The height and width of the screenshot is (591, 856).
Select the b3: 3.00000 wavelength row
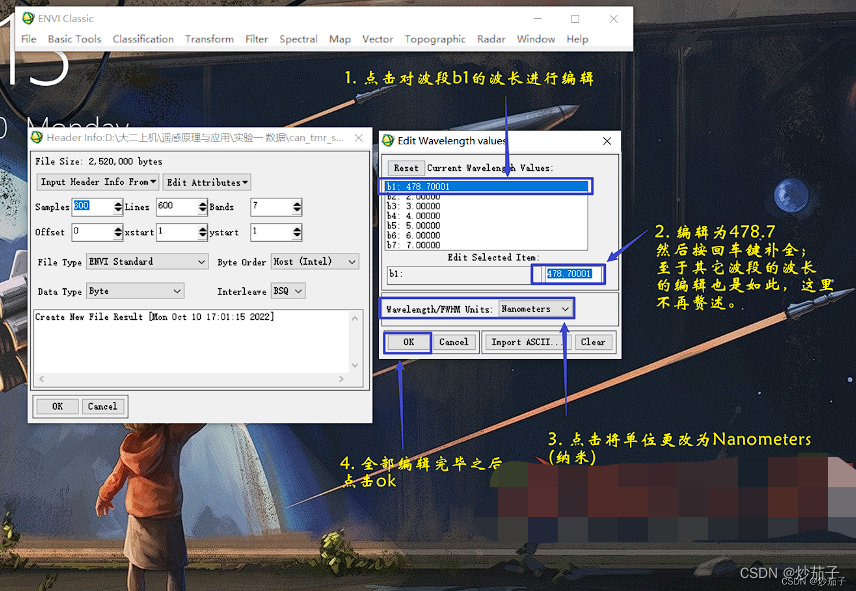coord(486,206)
